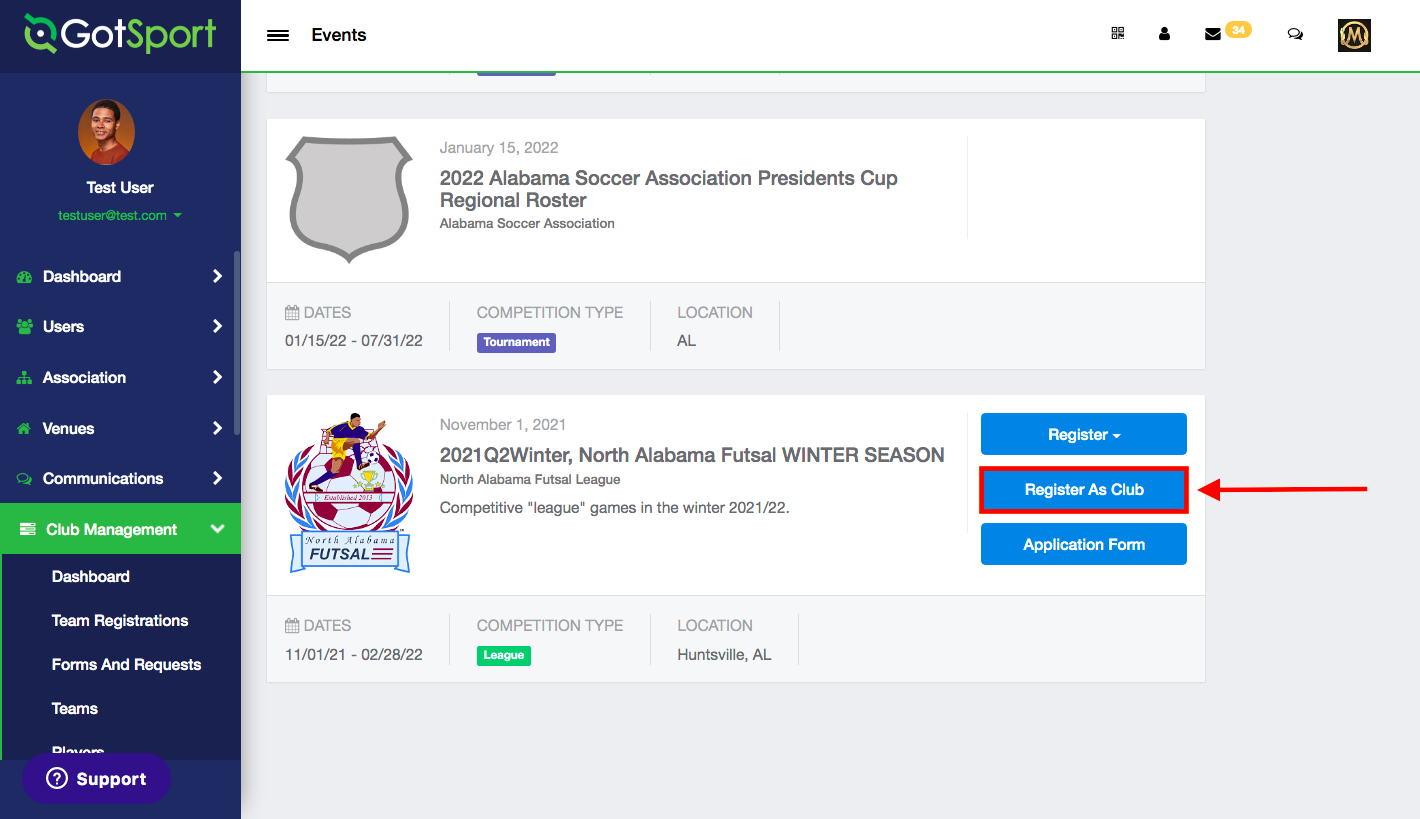Open the user profile icon in header
Viewport: 1420px width, 819px height.
pyautogui.click(x=1164, y=33)
